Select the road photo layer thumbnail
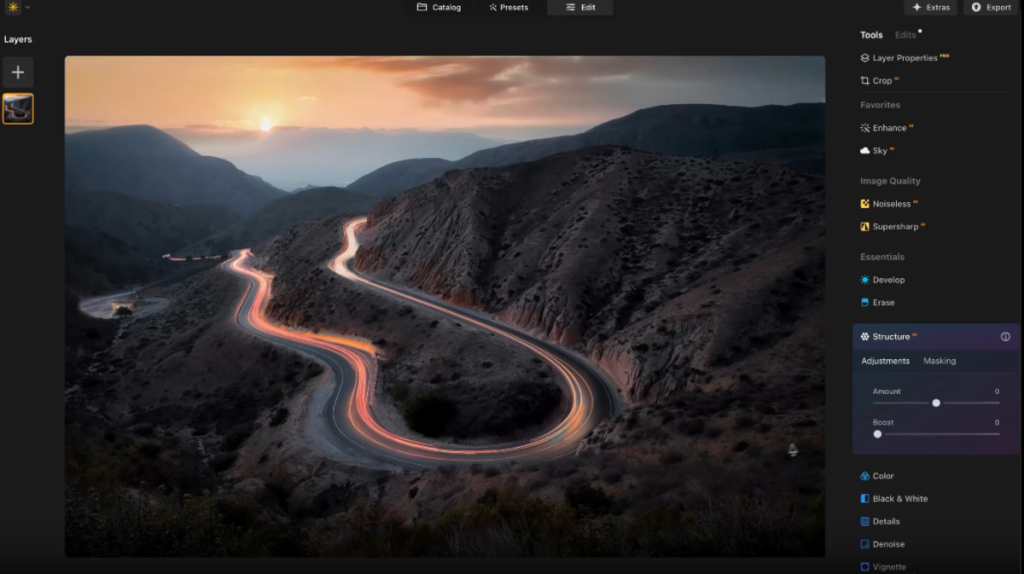The height and width of the screenshot is (574, 1024). click(x=18, y=108)
